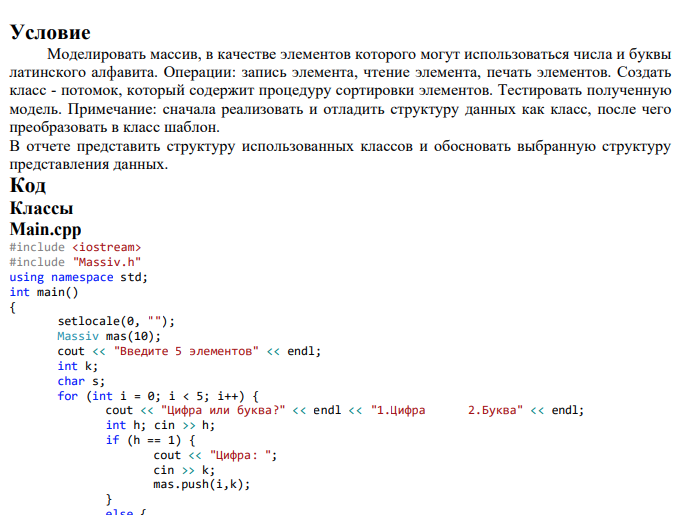Click the "Условие" heading
The image size is (690, 515).
pyautogui.click(x=50, y=33)
